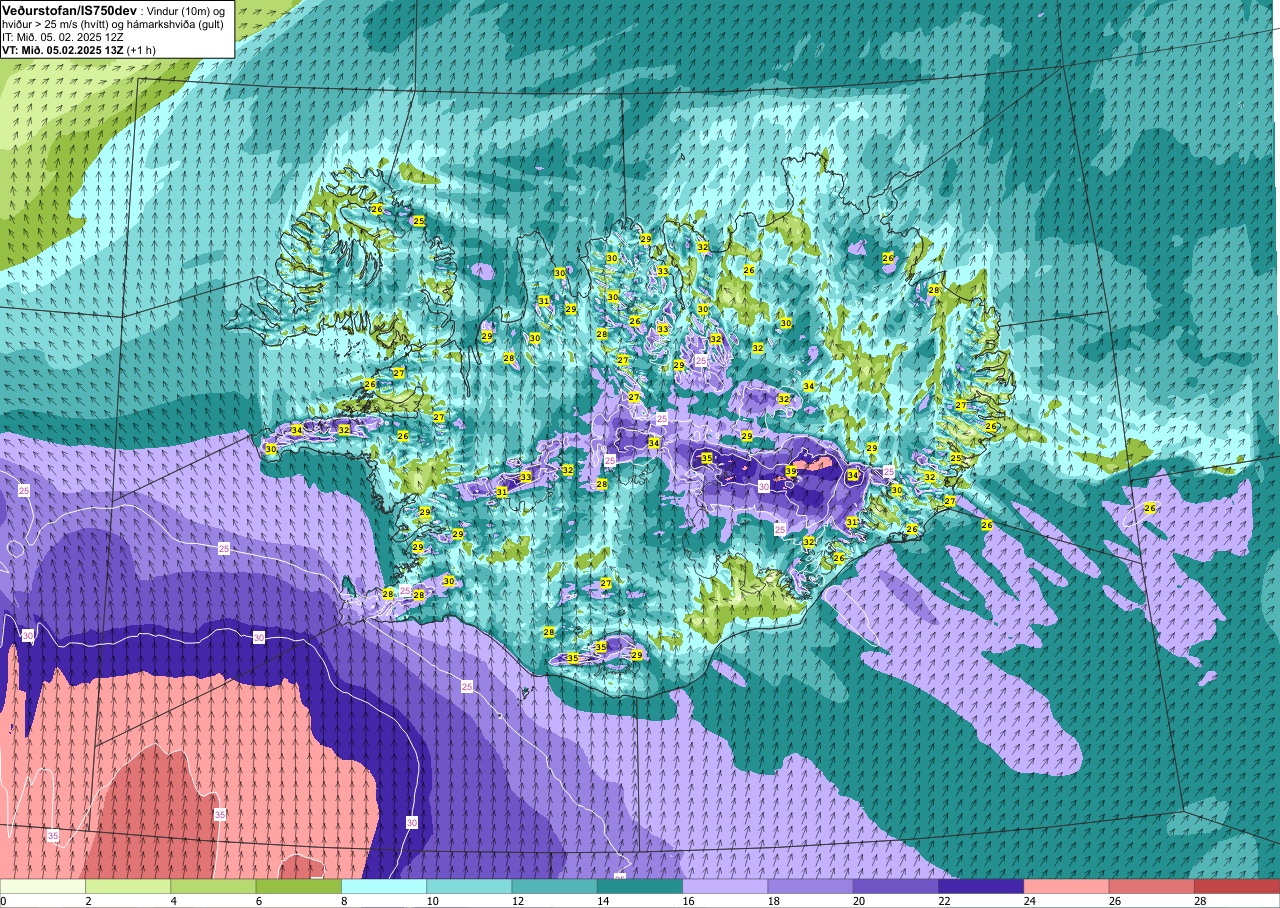Select the 22–24 m/s dark indigo legend swatch
The width and height of the screenshot is (1280, 908).
click(x=981, y=886)
